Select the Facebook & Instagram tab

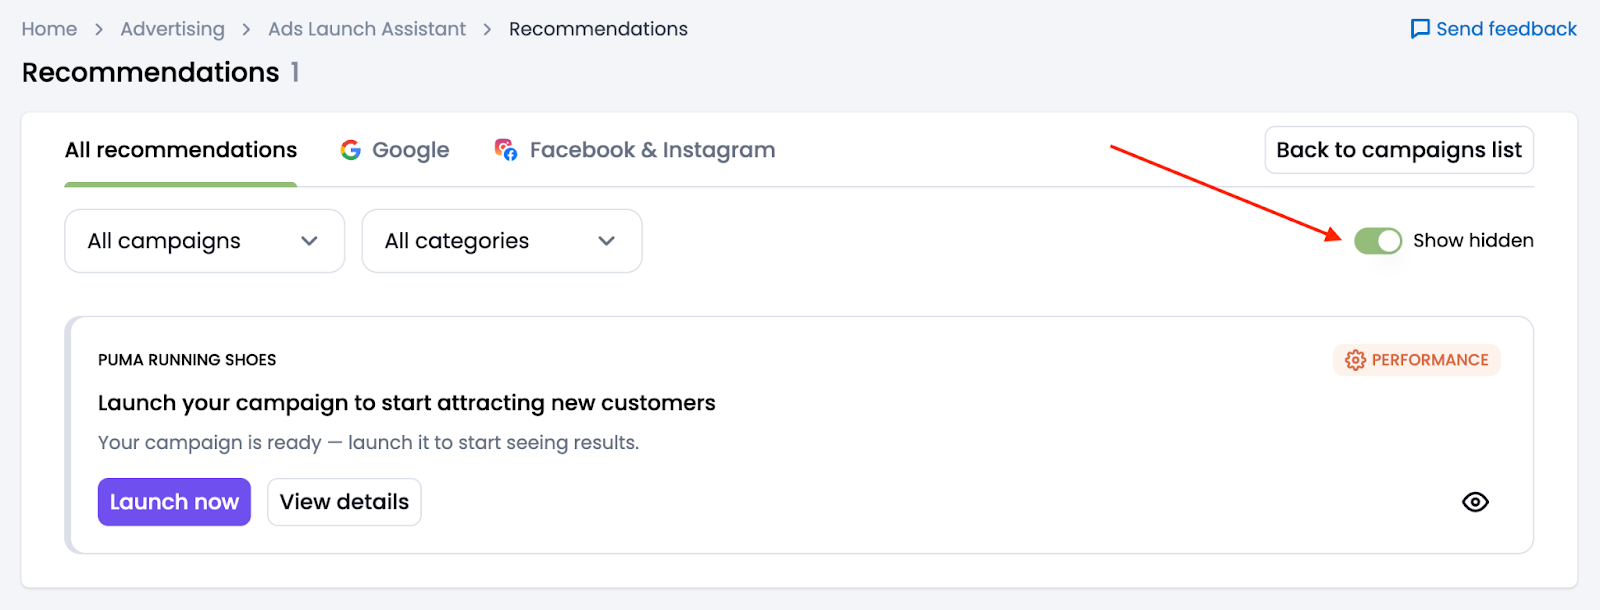652,150
